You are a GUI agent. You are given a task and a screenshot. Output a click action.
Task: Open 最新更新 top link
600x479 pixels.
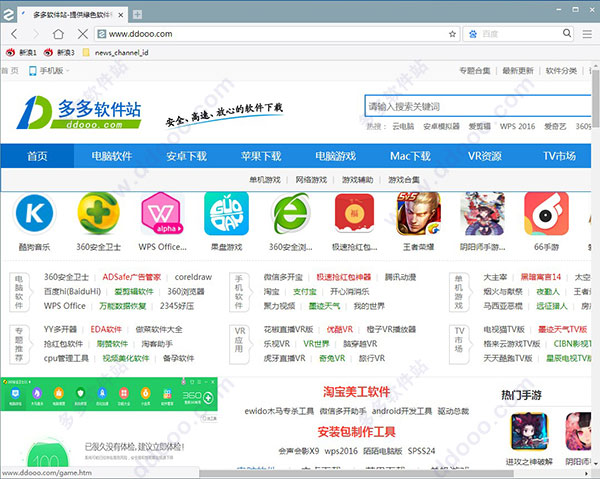point(518,71)
